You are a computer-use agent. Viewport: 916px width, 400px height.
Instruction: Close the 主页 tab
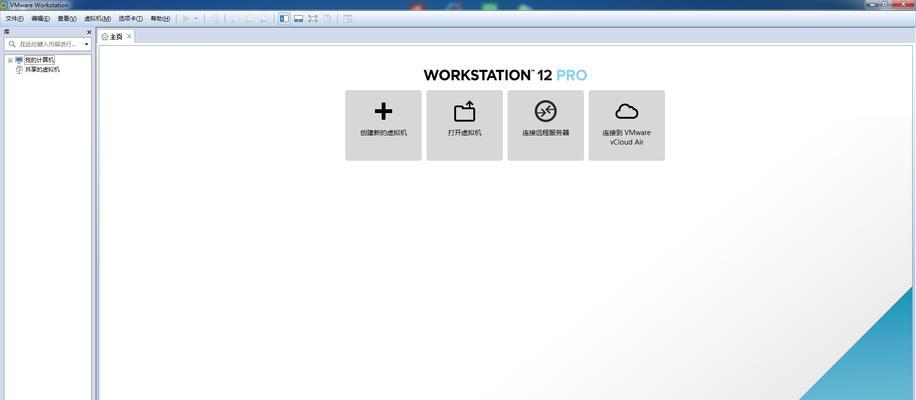pos(129,36)
